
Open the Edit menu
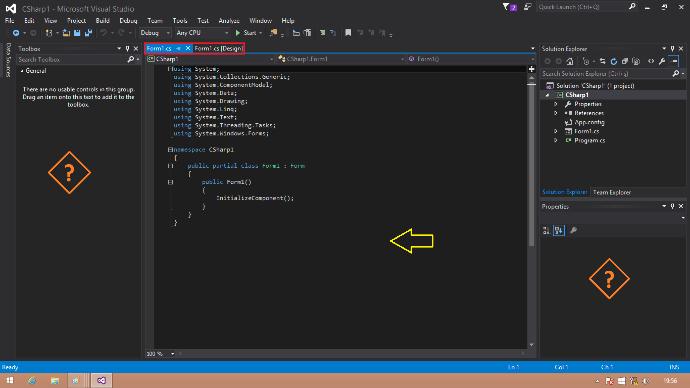(x=29, y=21)
